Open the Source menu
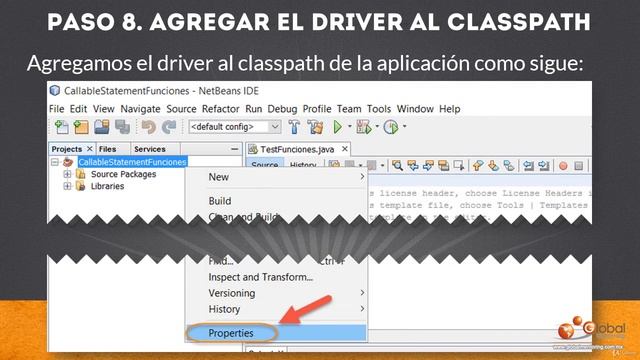This screenshot has width=640, height=360. pyautogui.click(x=181, y=109)
